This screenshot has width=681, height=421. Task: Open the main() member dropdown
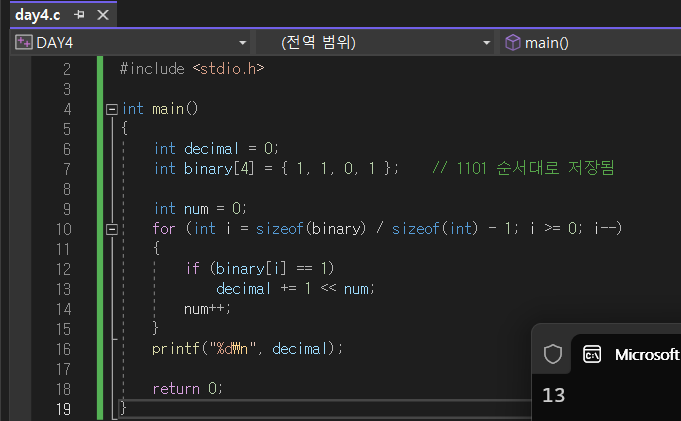[591, 43]
